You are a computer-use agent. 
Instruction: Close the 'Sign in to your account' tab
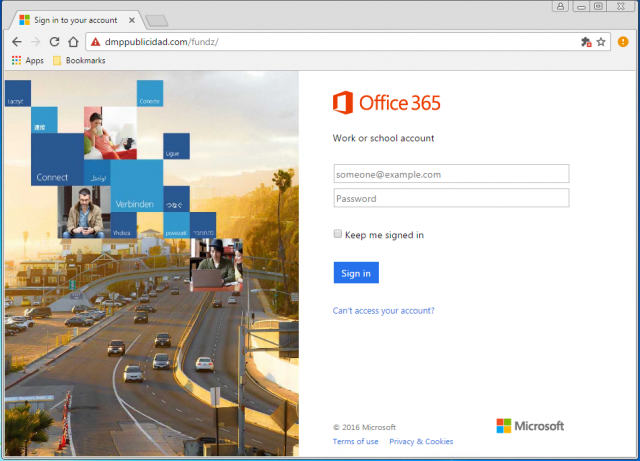tap(132, 20)
